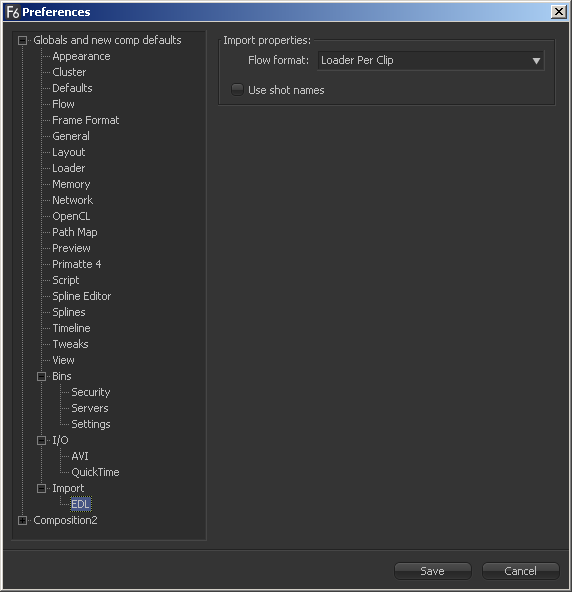Open the QuickTime I/O settings

95,472
